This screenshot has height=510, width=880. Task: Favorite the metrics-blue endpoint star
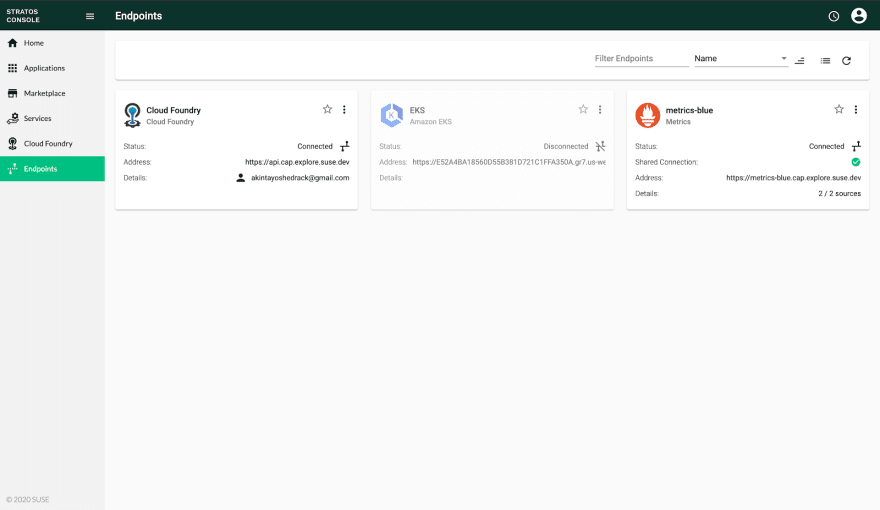coord(838,109)
